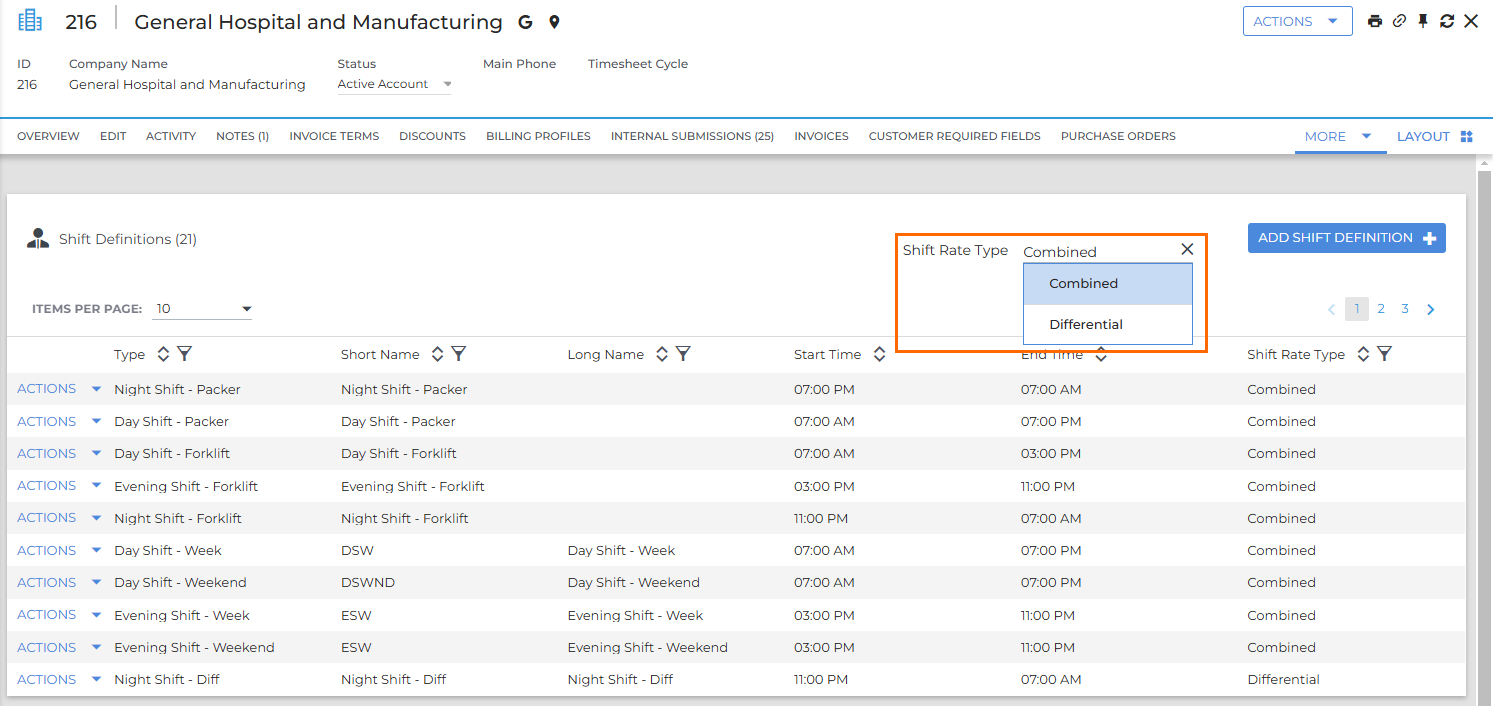Viewport: 1493px width, 706px height.
Task: Open the Billing Profiles tab
Action: (x=538, y=136)
